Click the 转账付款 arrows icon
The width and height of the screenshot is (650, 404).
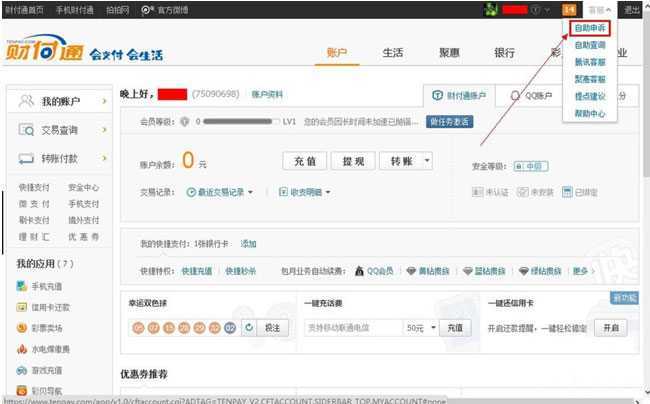(x=26, y=158)
